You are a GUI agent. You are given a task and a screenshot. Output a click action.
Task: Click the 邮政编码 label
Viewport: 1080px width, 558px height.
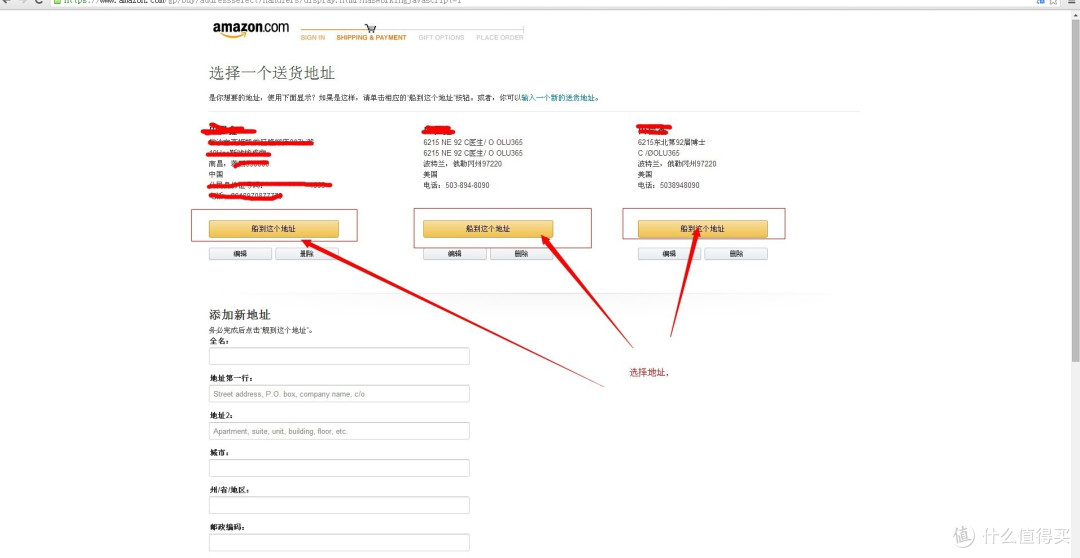227,527
